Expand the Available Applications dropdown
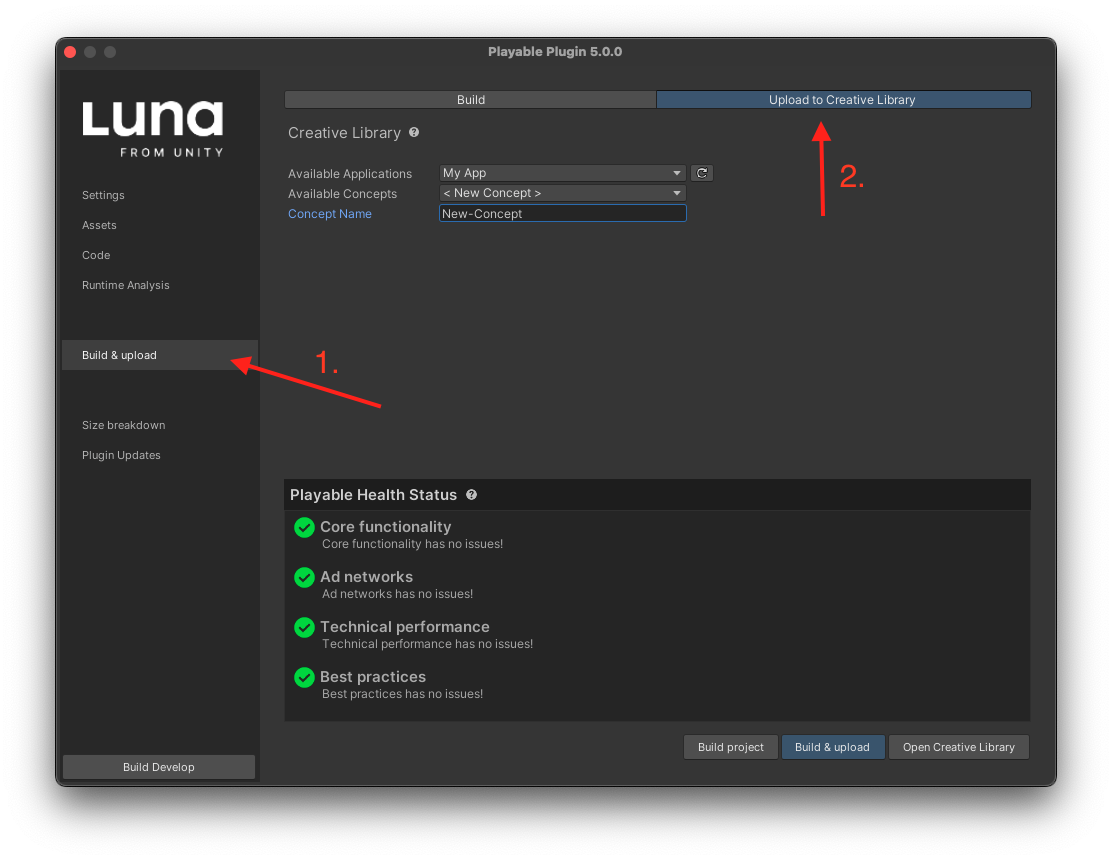Image resolution: width=1112 pixels, height=860 pixels. pyautogui.click(x=562, y=173)
